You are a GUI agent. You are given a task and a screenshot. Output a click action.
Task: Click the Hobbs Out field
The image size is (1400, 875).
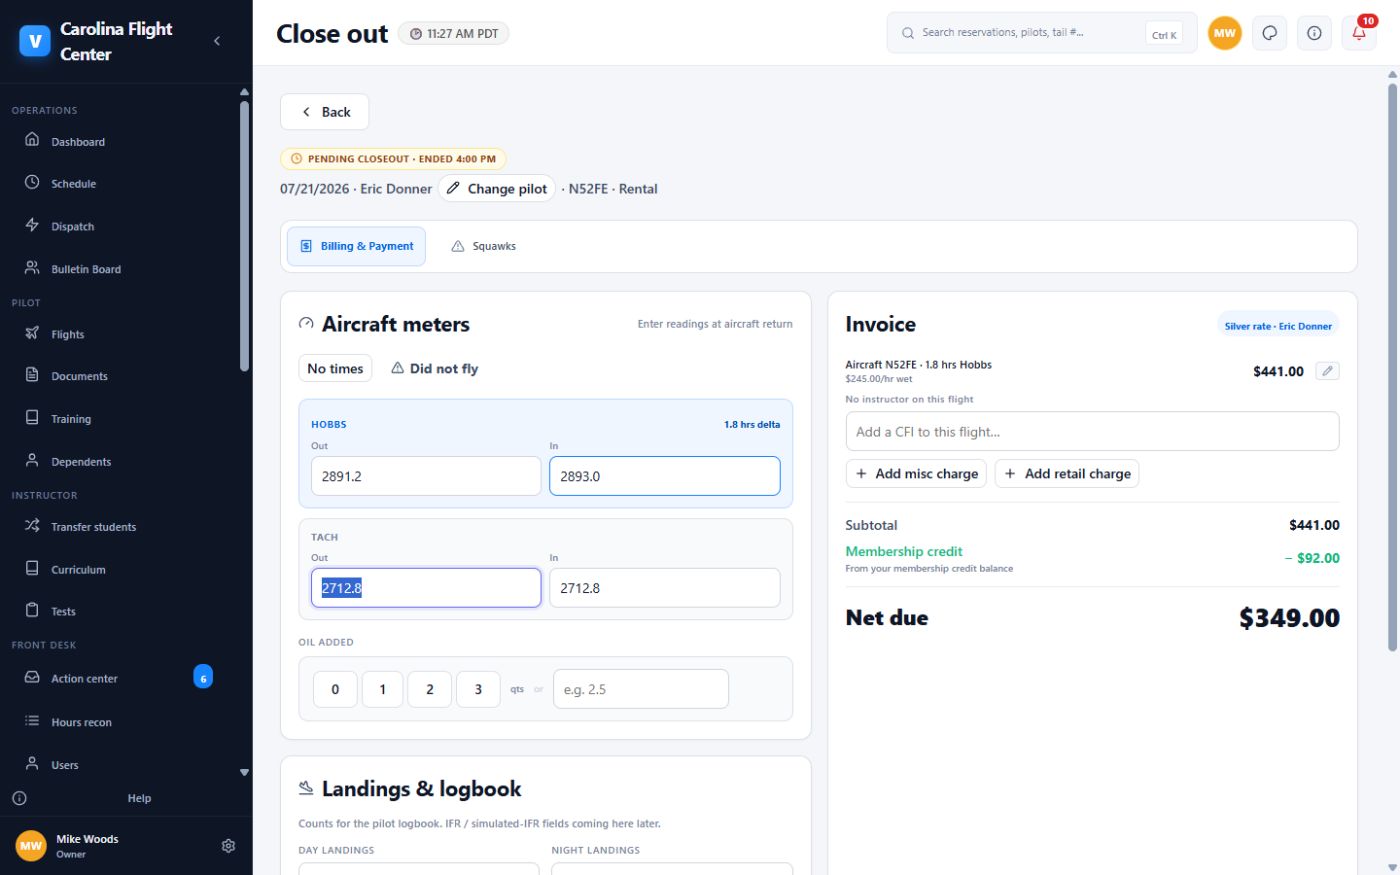click(x=425, y=476)
